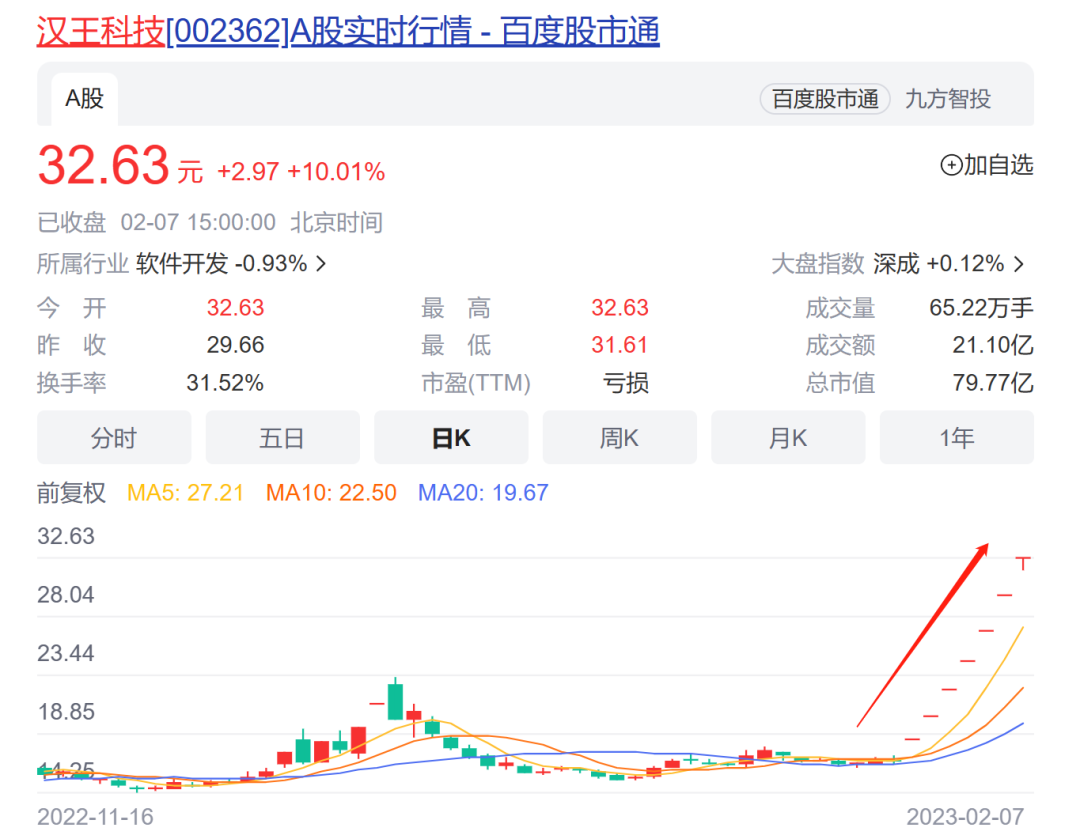Click the 23.44 price axis label
The width and height of the screenshot is (1080, 839).
pyautogui.click(x=65, y=654)
